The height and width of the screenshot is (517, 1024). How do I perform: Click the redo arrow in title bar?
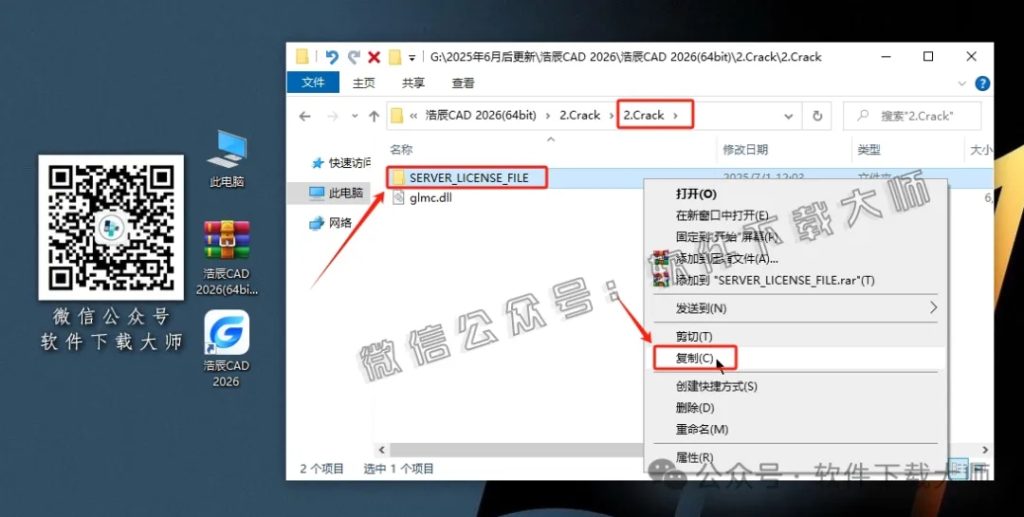click(353, 57)
